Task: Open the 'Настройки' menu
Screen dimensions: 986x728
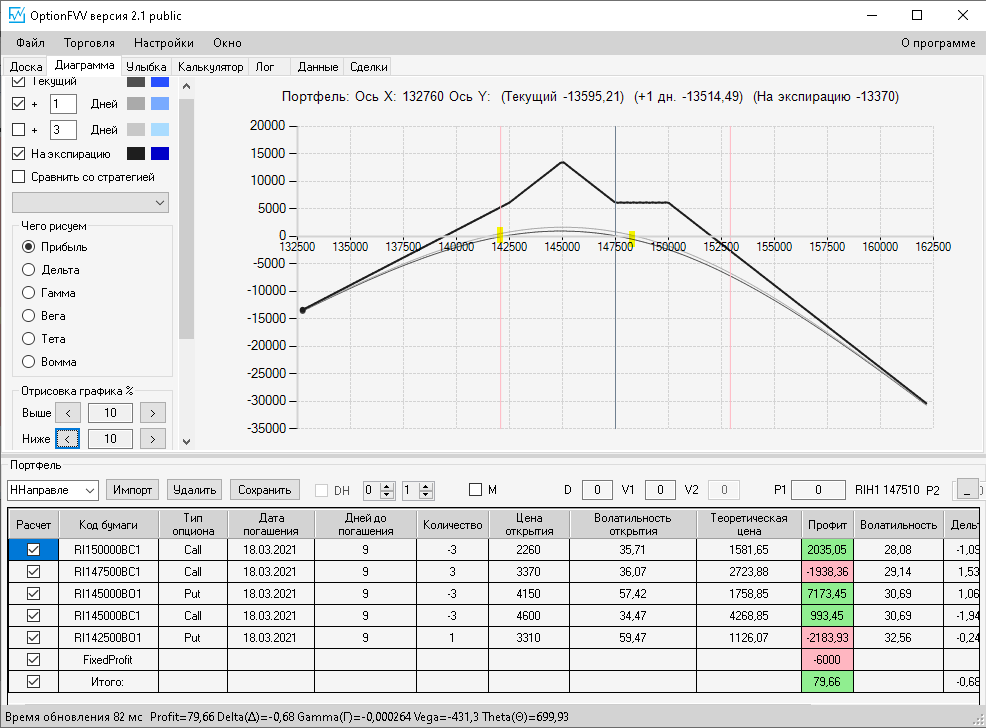Action: click(163, 43)
